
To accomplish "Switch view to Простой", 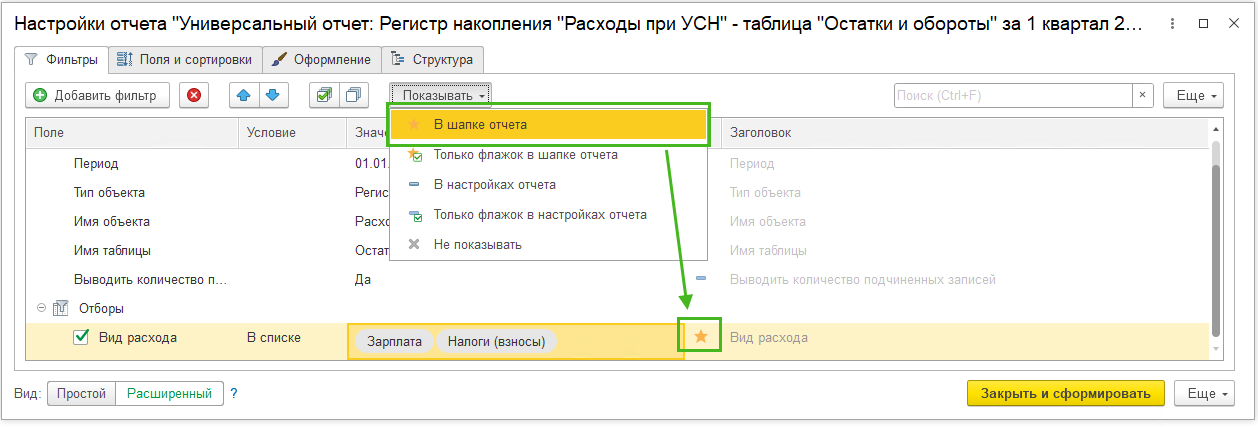I will pyautogui.click(x=81, y=394).
